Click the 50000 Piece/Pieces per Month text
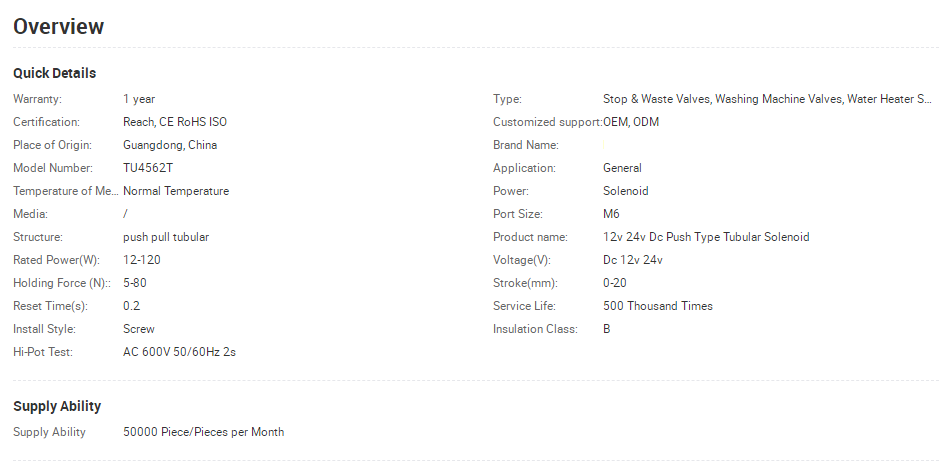Viewport: 952px width, 465px height. tap(203, 432)
